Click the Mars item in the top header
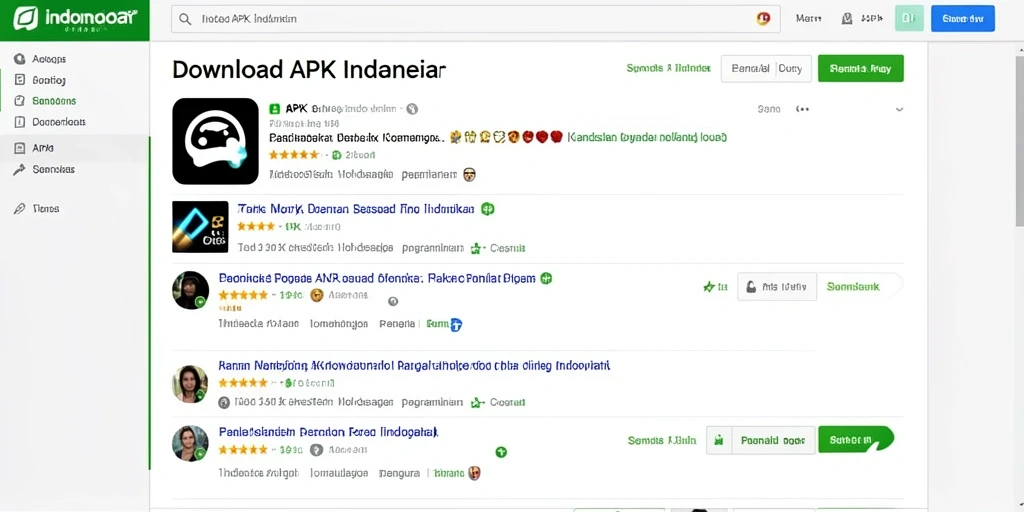 click(808, 19)
